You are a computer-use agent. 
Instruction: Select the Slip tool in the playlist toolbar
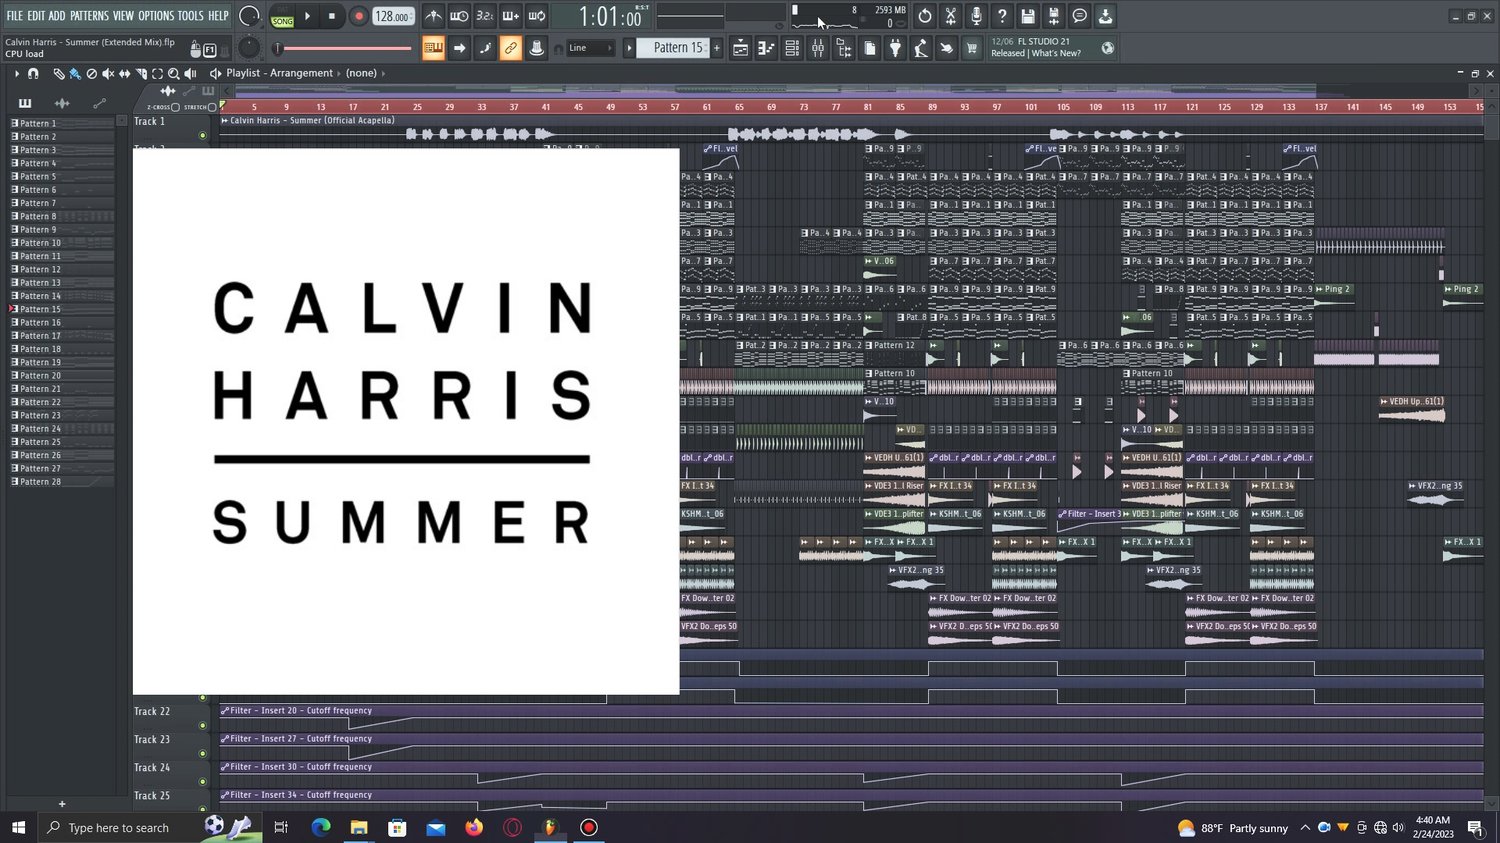[x=125, y=74]
